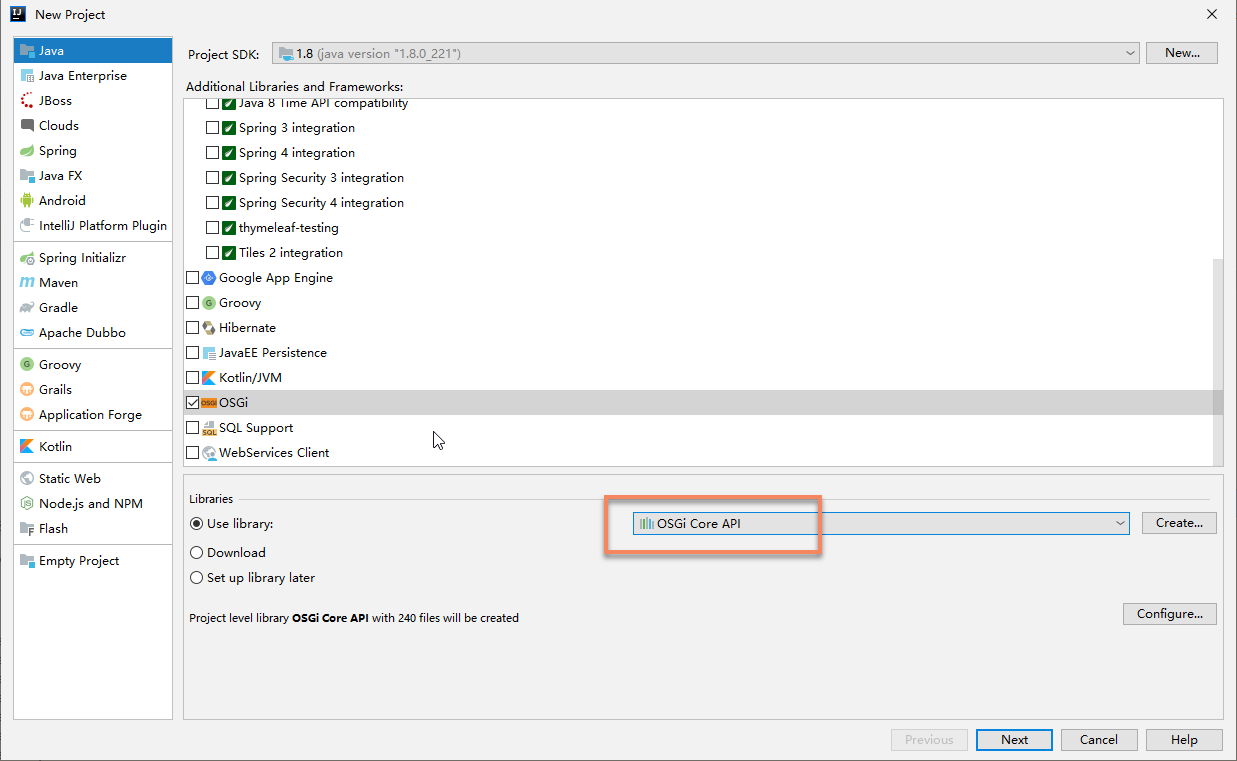
Task: Choose Grails project type
Action: (x=93, y=390)
